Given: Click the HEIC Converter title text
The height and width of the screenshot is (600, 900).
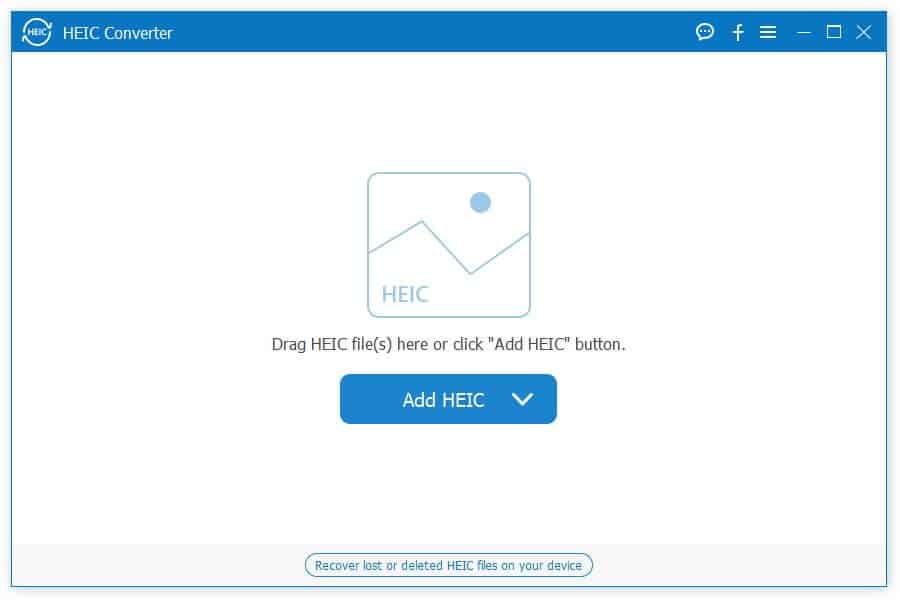Looking at the screenshot, I should pos(118,33).
